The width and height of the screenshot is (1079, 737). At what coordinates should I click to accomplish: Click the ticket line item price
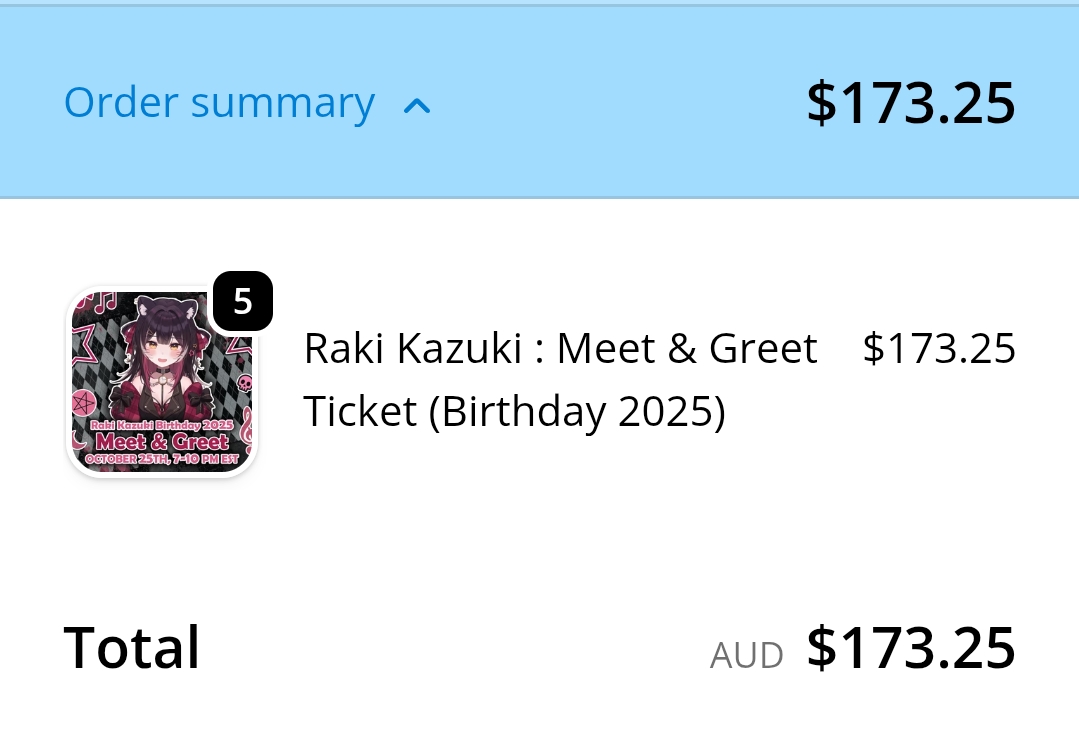click(x=938, y=348)
